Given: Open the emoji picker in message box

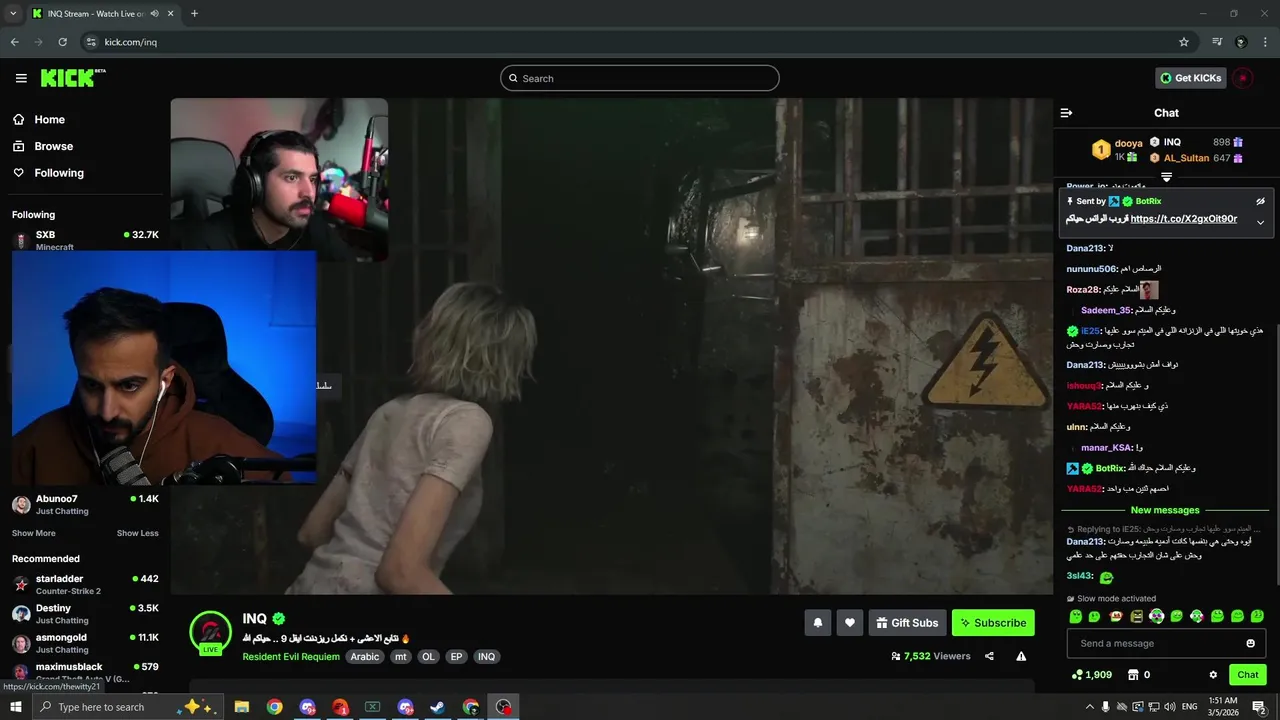Looking at the screenshot, I should click(x=1250, y=643).
